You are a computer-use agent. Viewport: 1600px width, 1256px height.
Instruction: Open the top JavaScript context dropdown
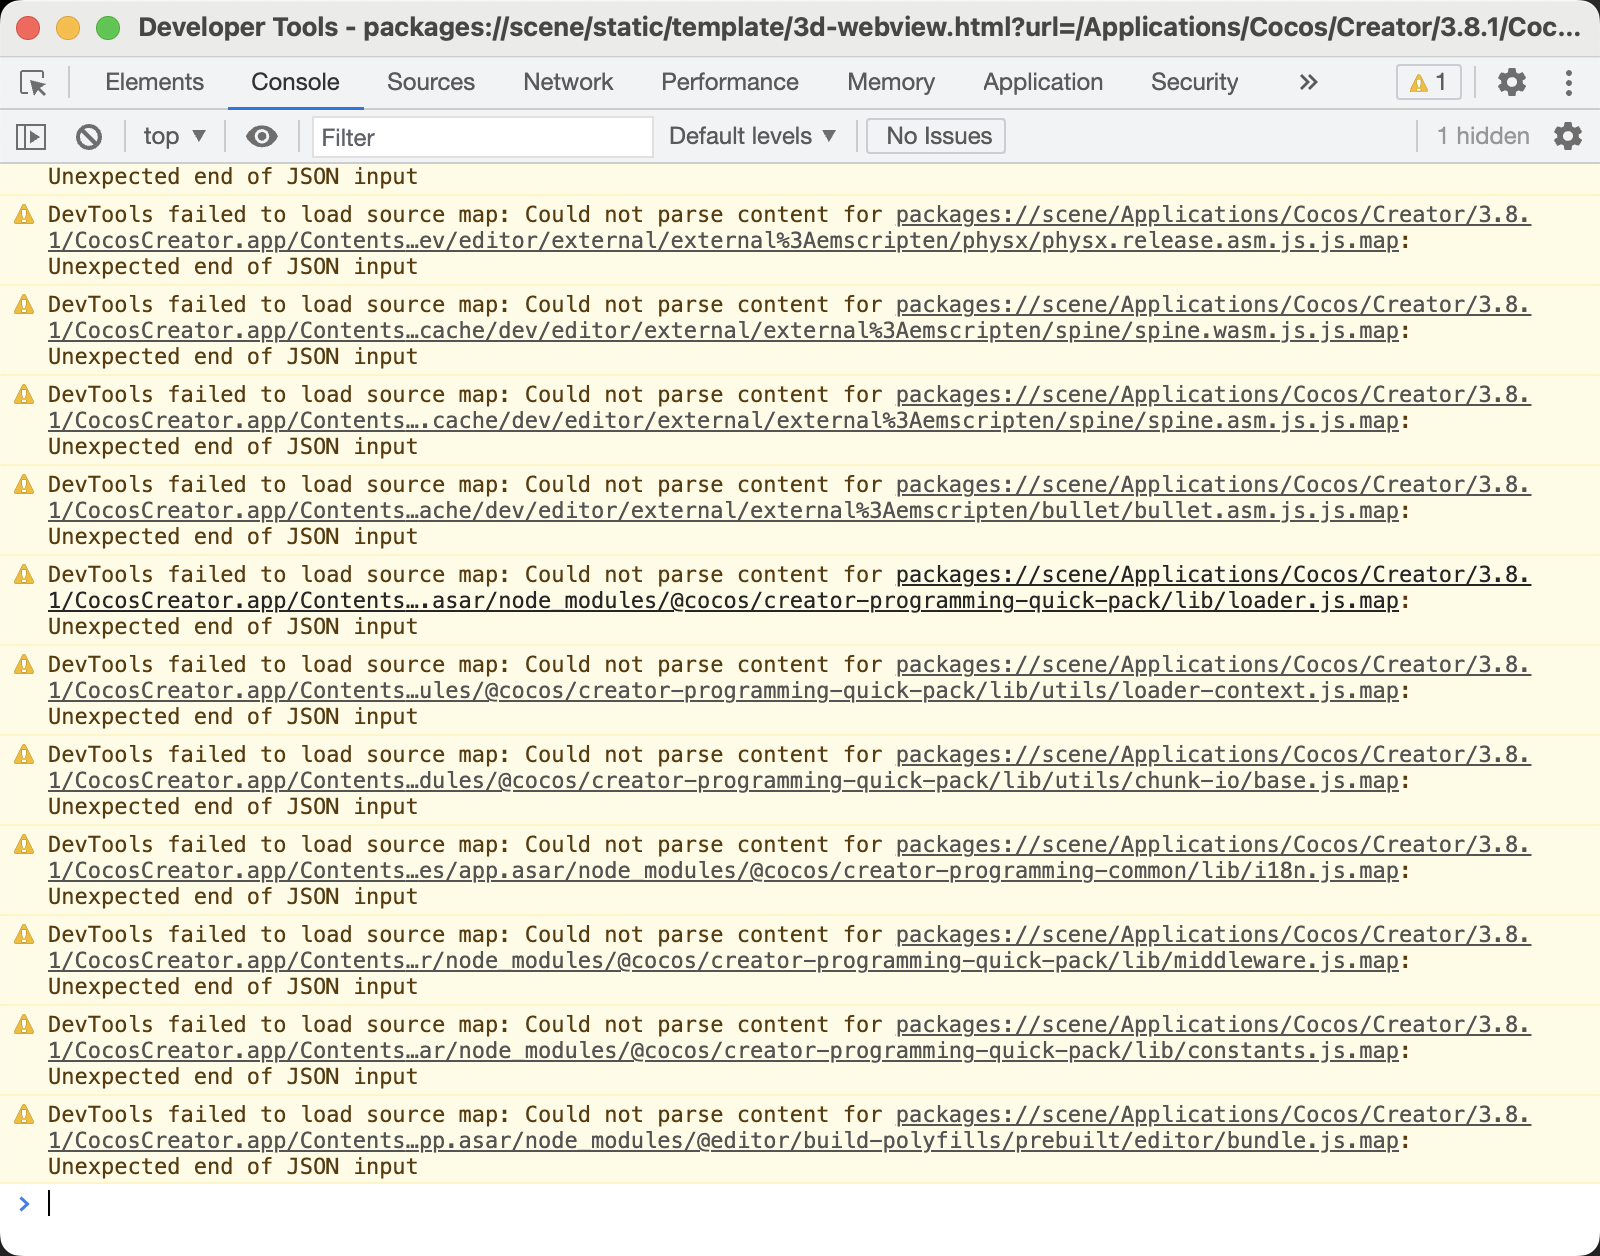(175, 136)
